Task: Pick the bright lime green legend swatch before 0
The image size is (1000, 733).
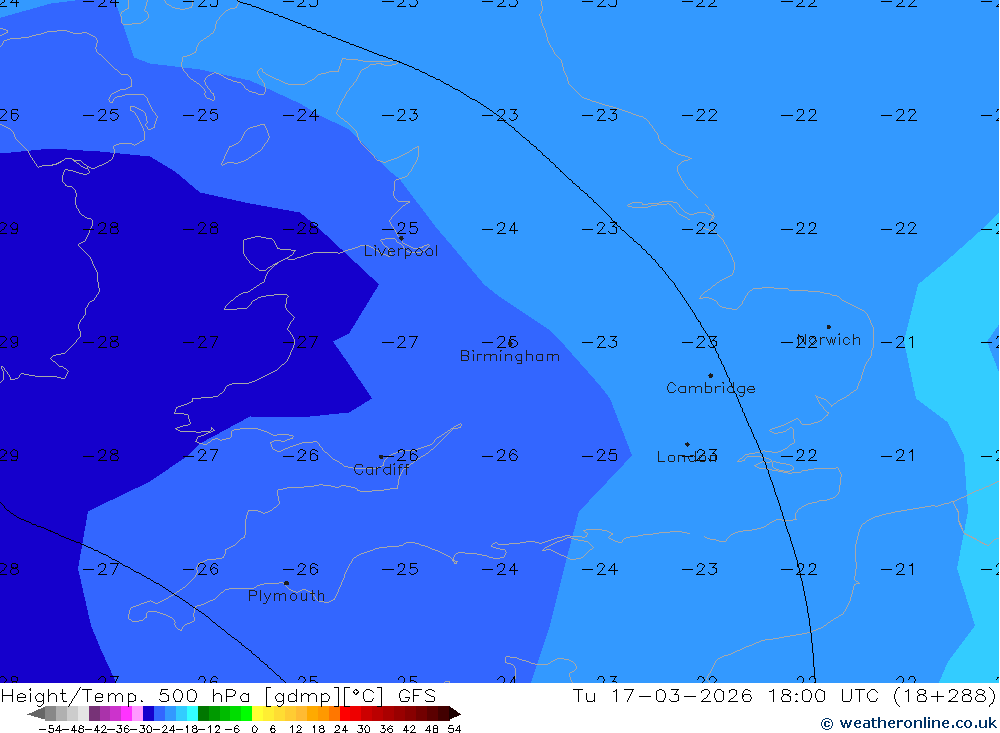Action: point(246,713)
